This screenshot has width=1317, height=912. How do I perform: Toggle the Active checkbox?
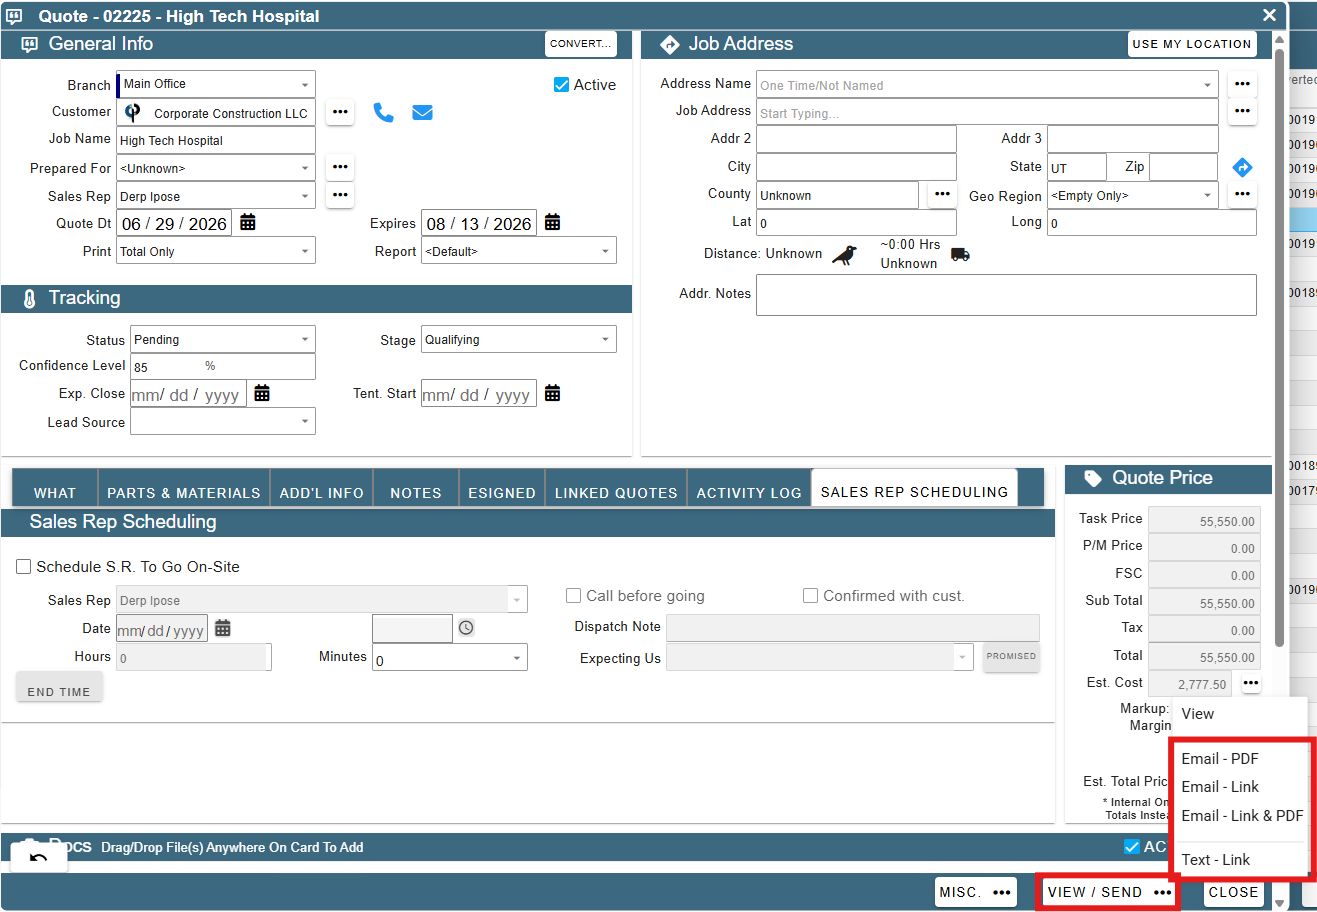click(x=562, y=85)
